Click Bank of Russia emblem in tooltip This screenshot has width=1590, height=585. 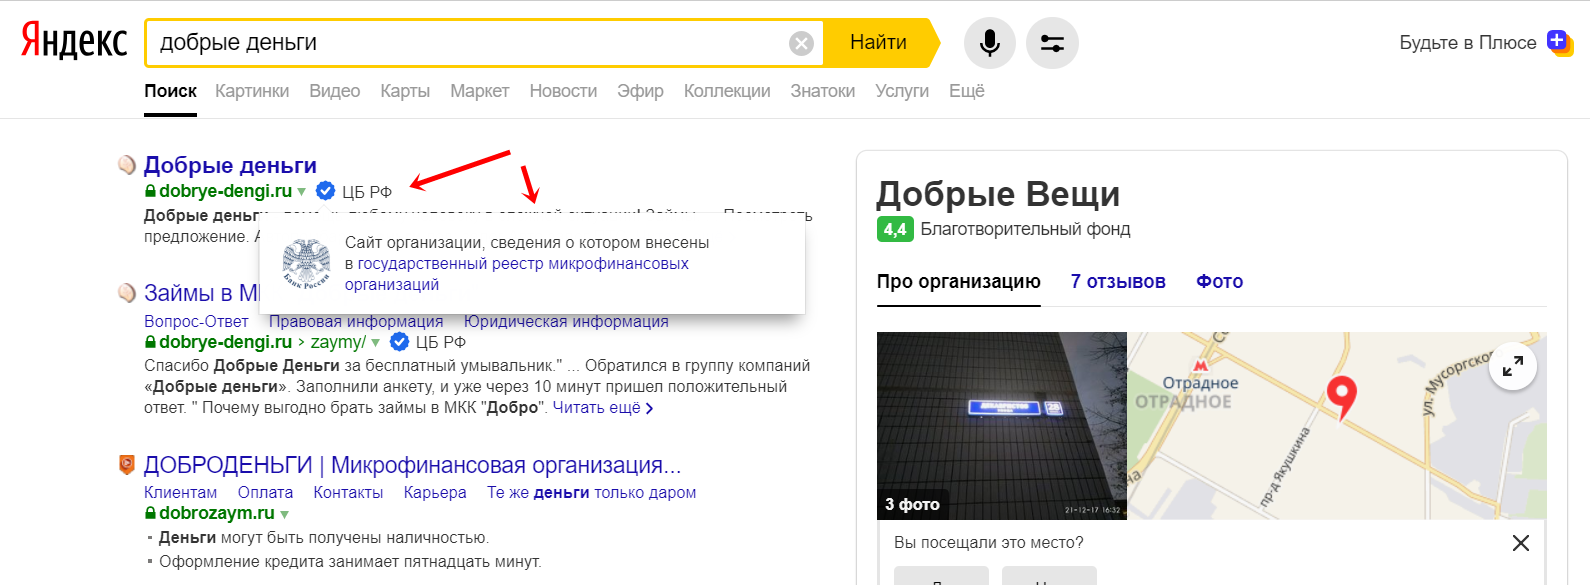click(x=306, y=264)
